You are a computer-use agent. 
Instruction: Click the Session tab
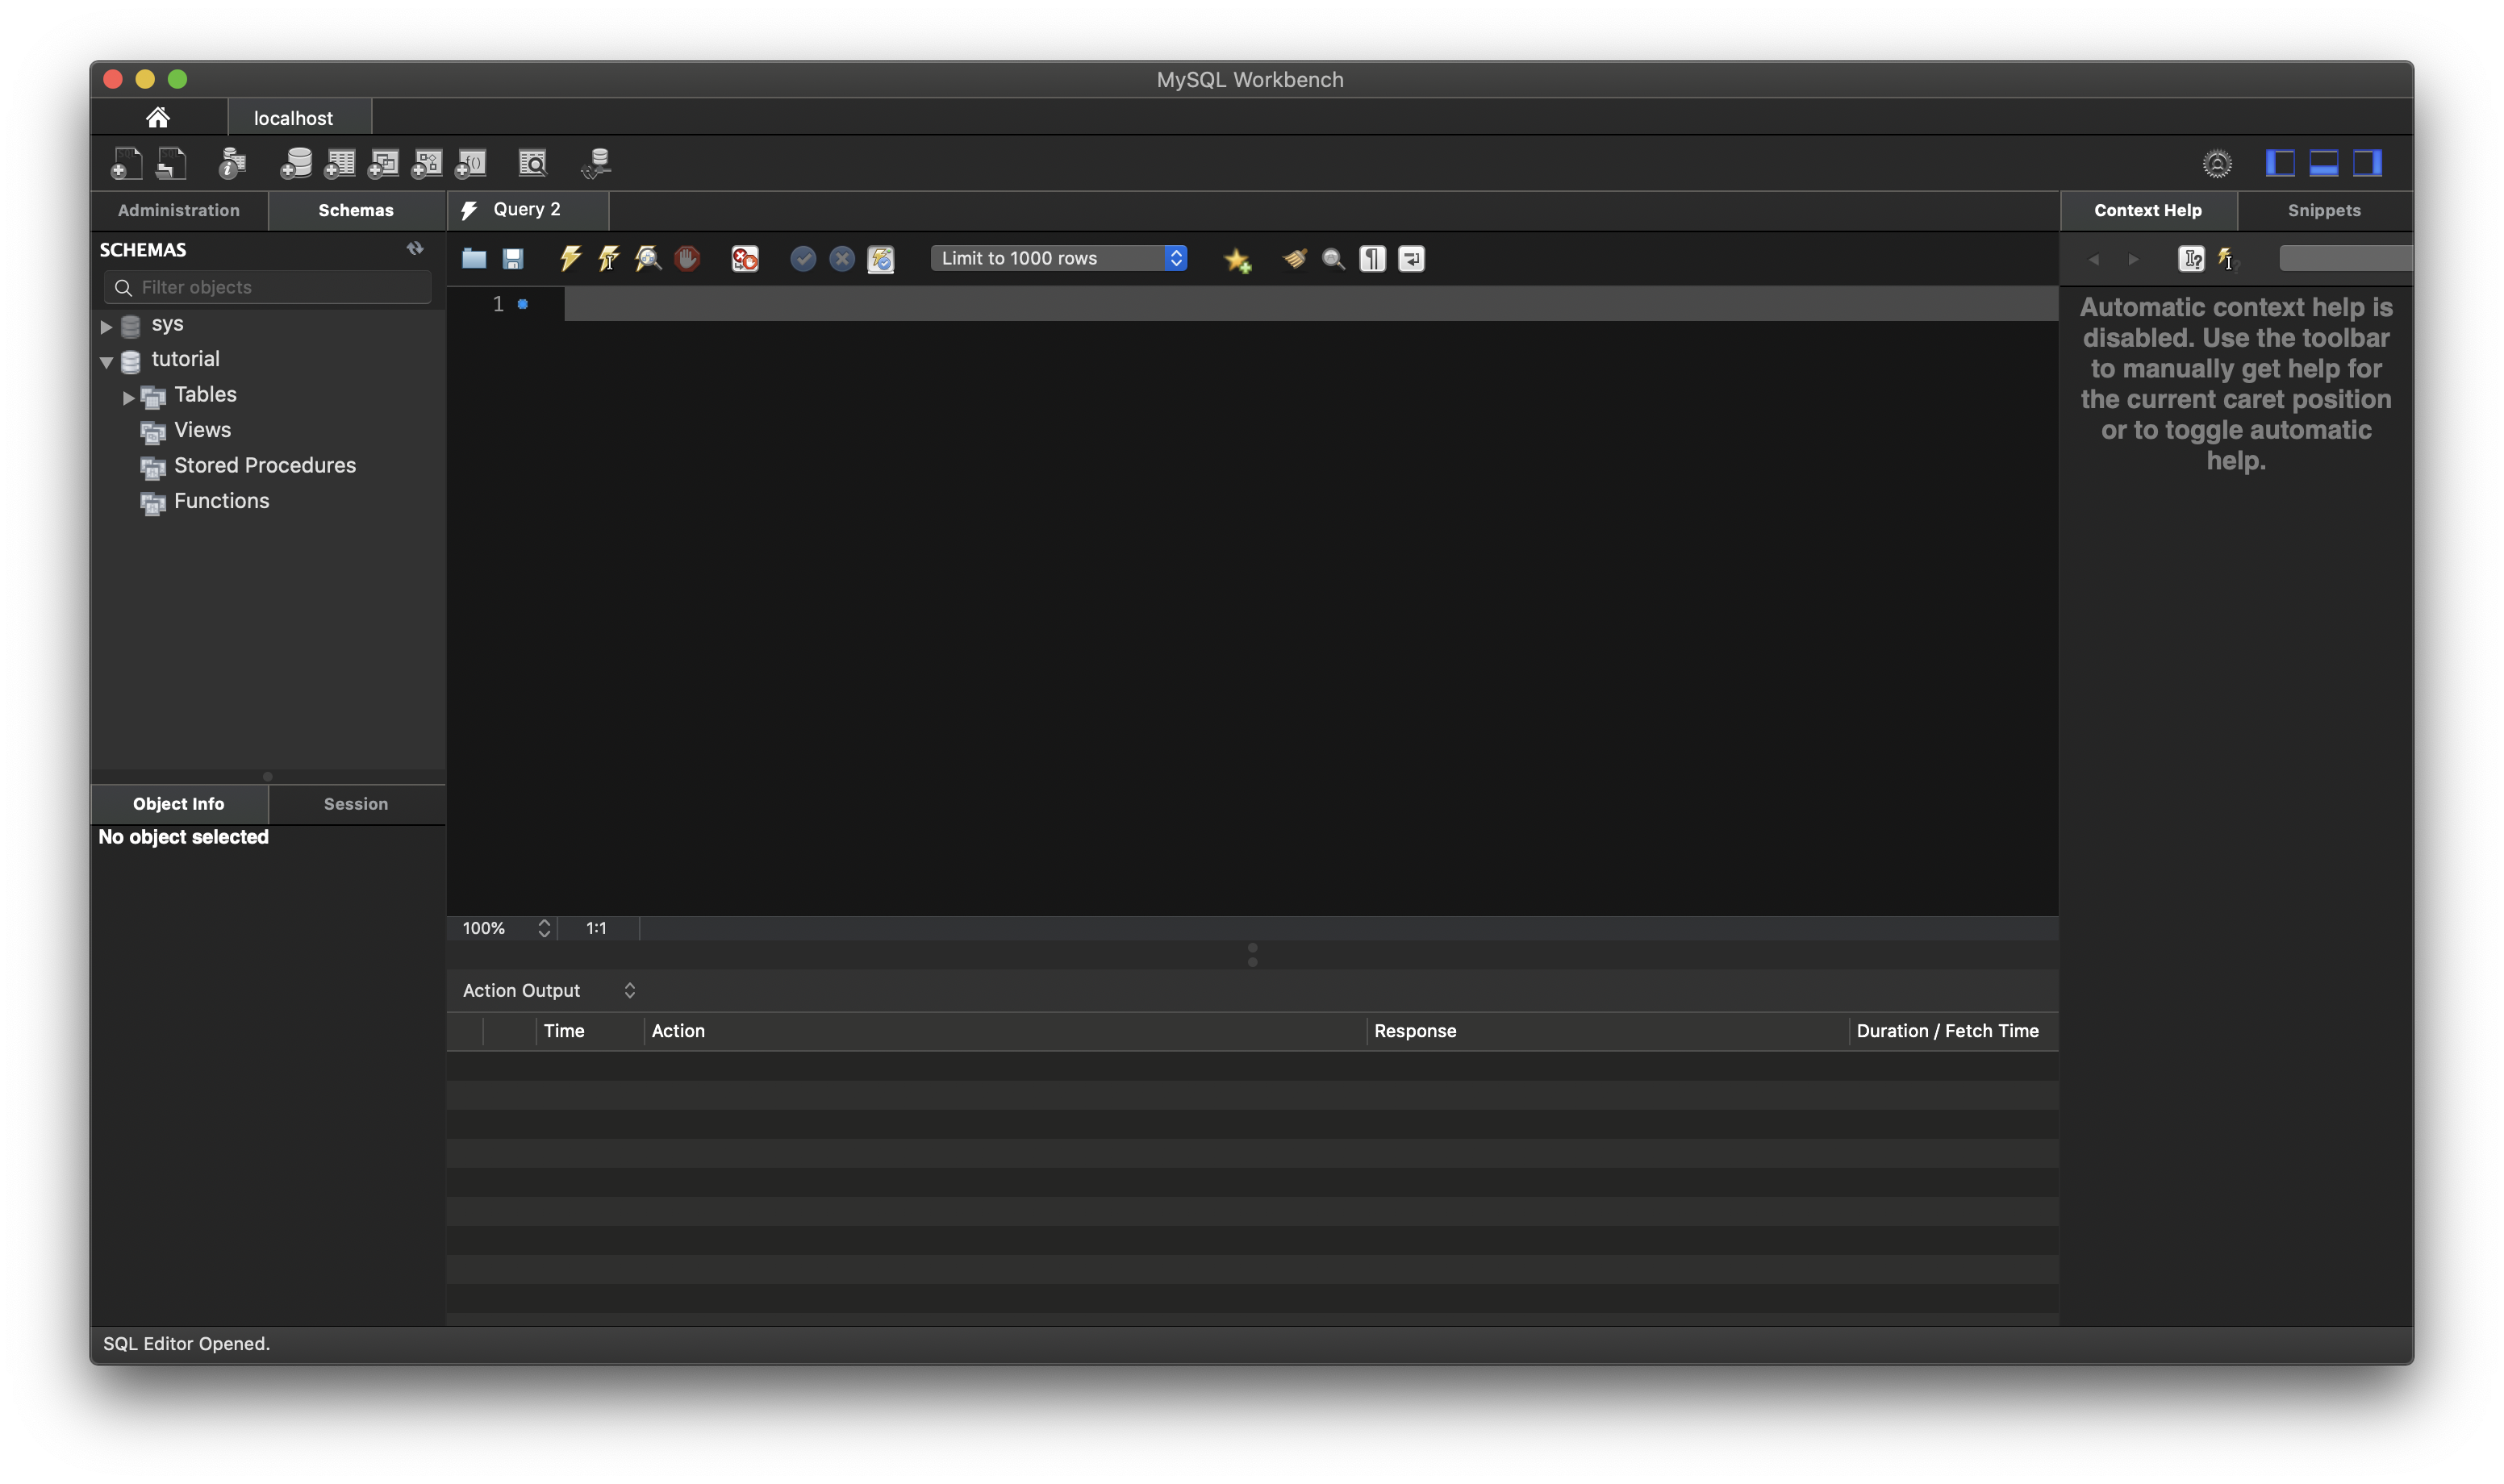point(355,804)
